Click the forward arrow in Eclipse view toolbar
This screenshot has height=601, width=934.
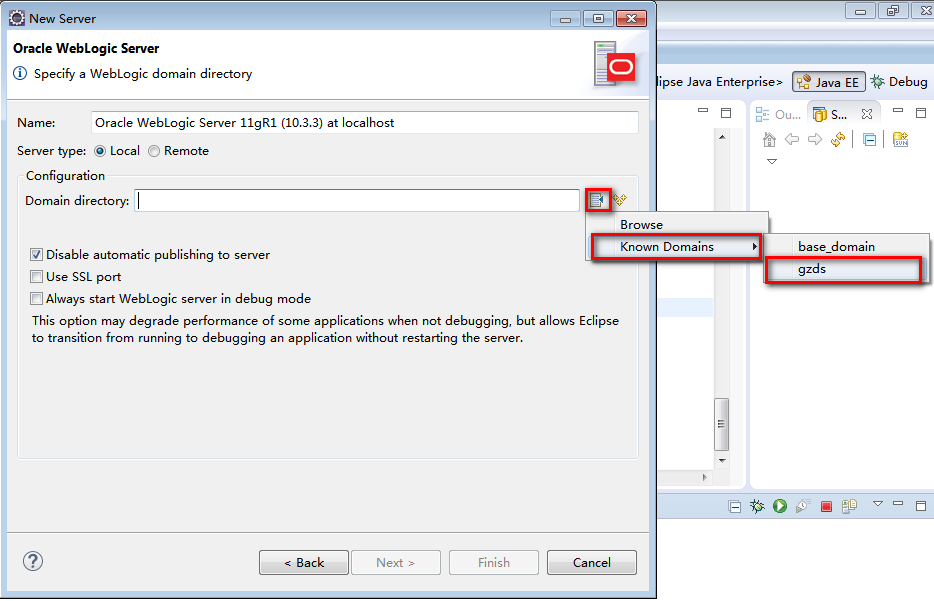(814, 139)
